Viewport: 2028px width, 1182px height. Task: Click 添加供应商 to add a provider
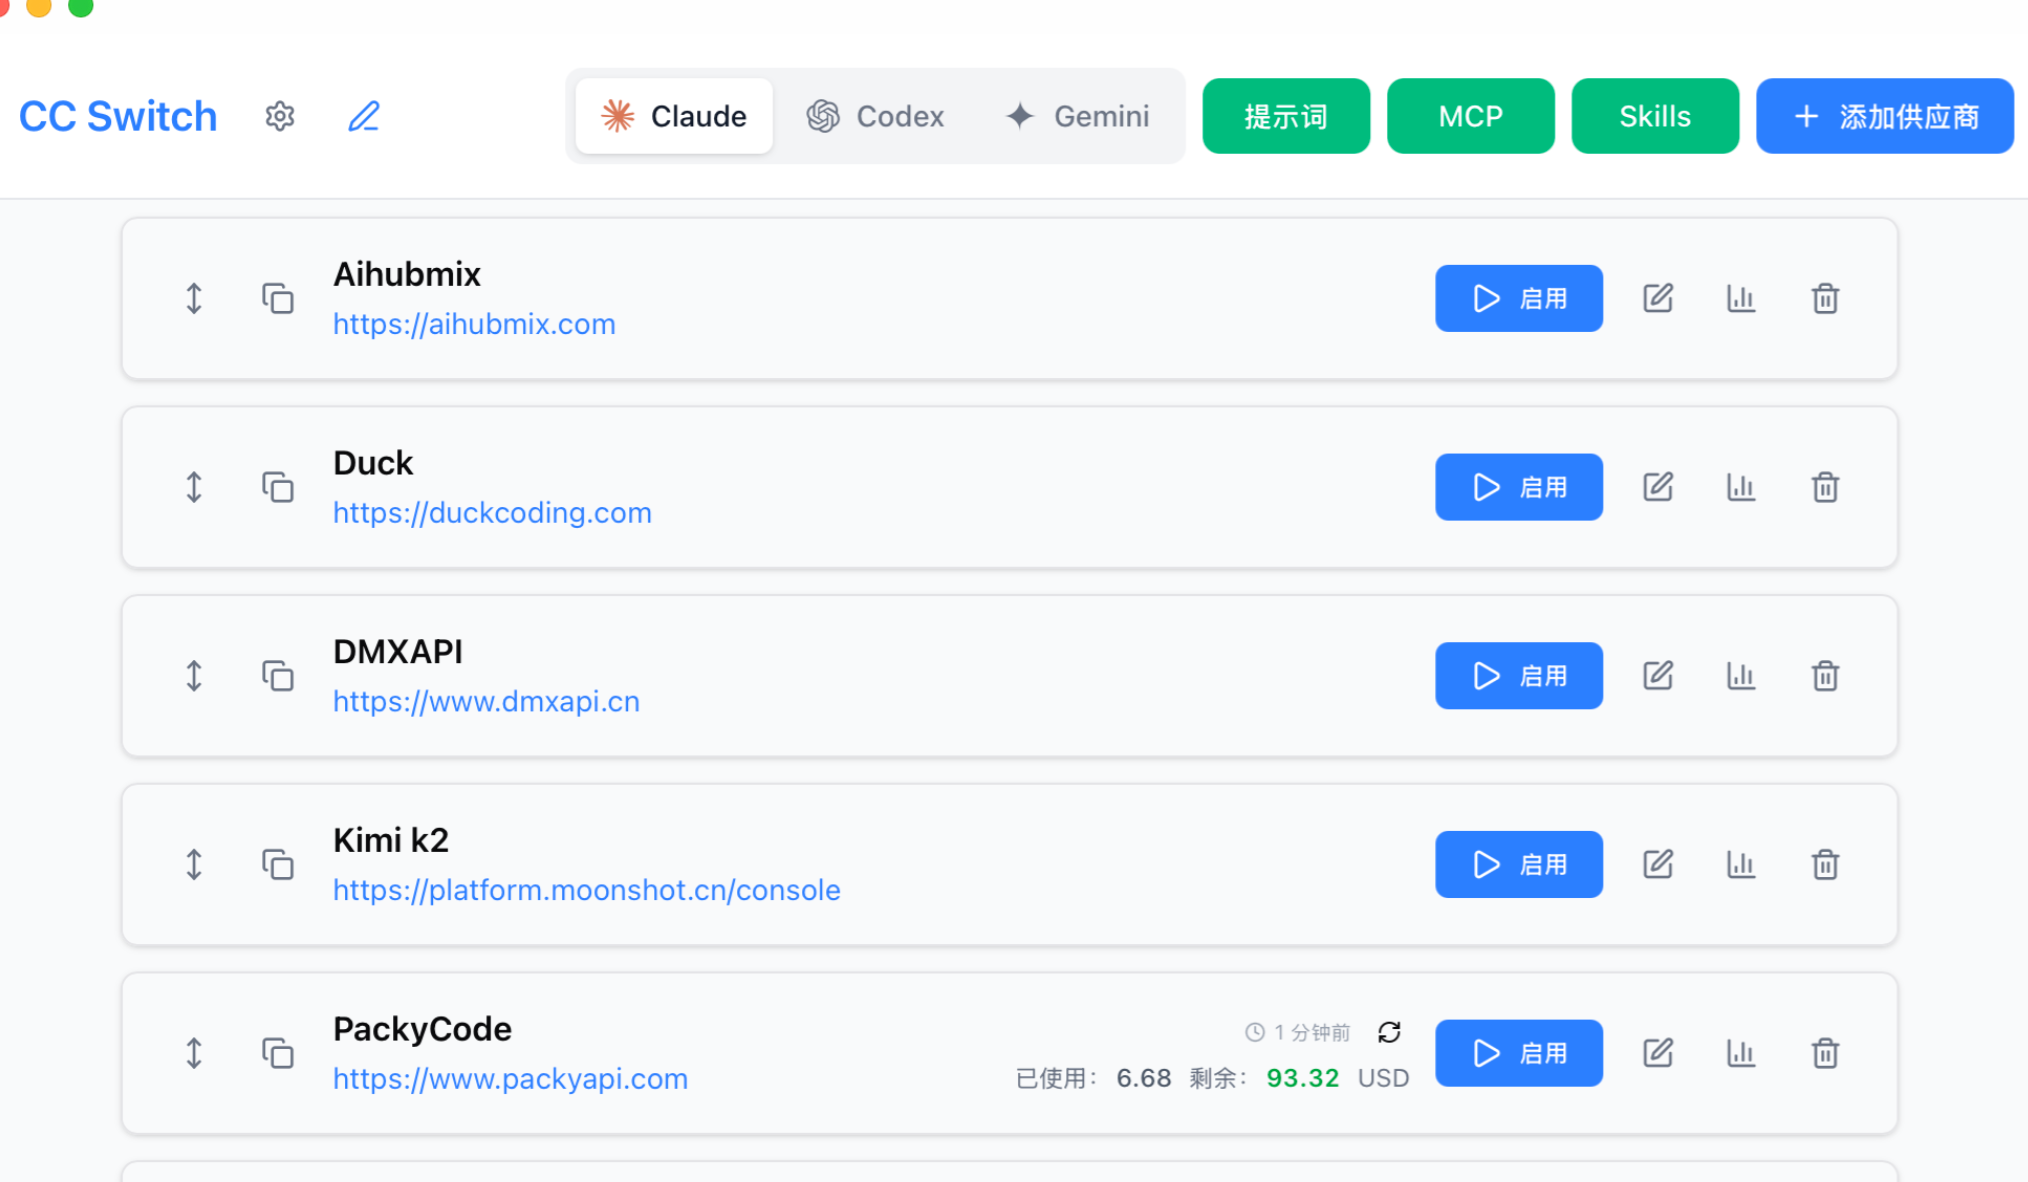[x=1884, y=116]
